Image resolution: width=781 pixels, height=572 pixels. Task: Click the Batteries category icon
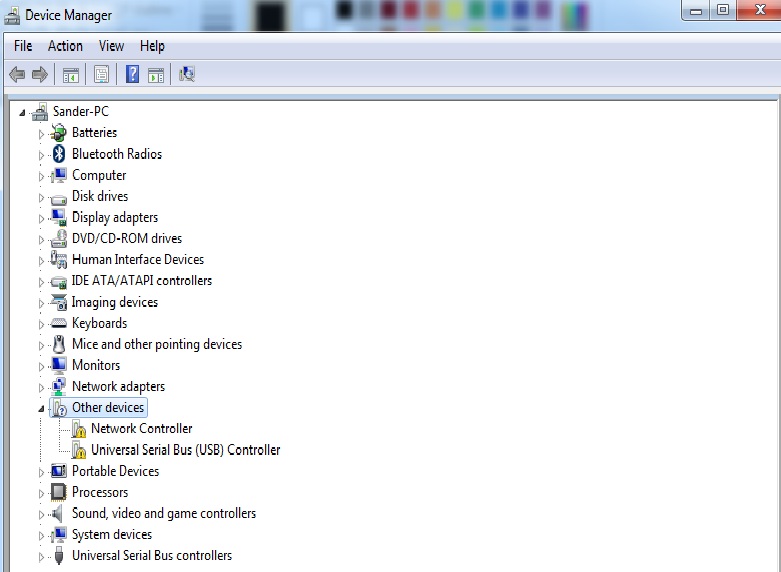tap(59, 133)
